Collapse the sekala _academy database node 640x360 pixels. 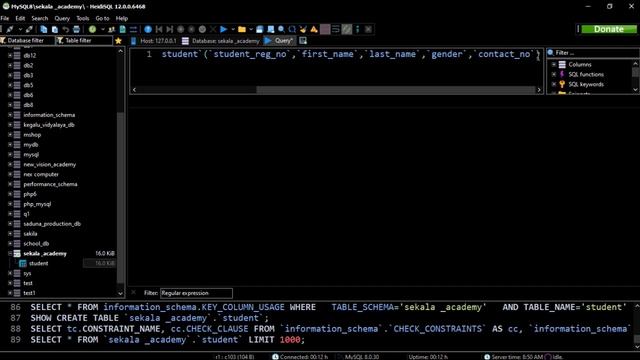(x=10, y=253)
